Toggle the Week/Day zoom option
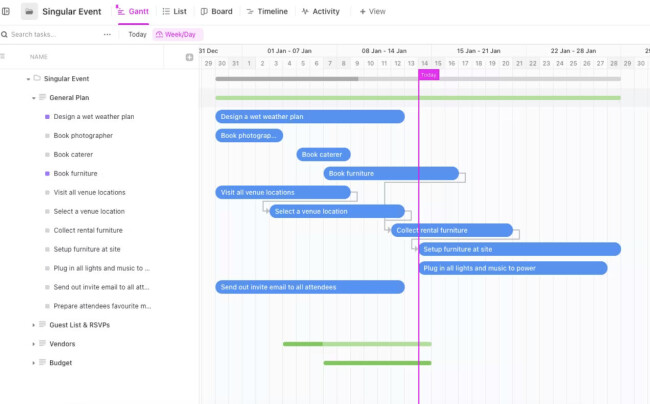 tap(178, 34)
